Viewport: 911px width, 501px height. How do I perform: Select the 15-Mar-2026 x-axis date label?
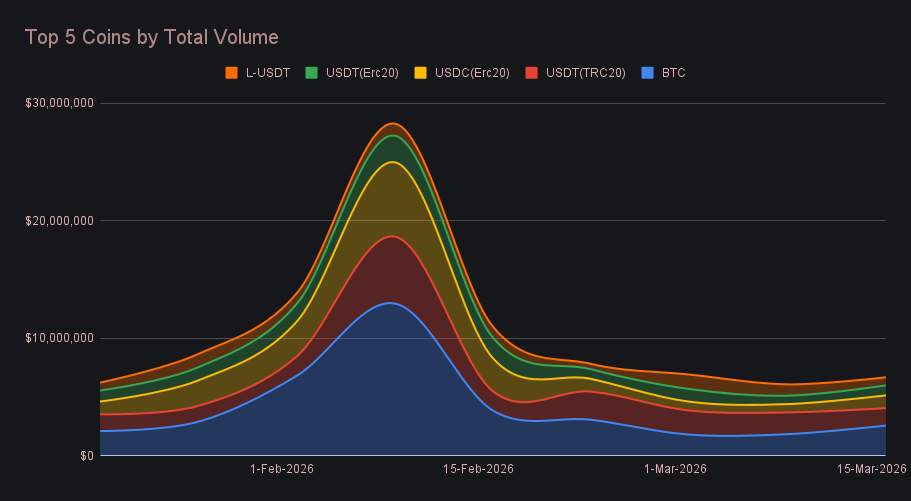[x=871, y=469]
